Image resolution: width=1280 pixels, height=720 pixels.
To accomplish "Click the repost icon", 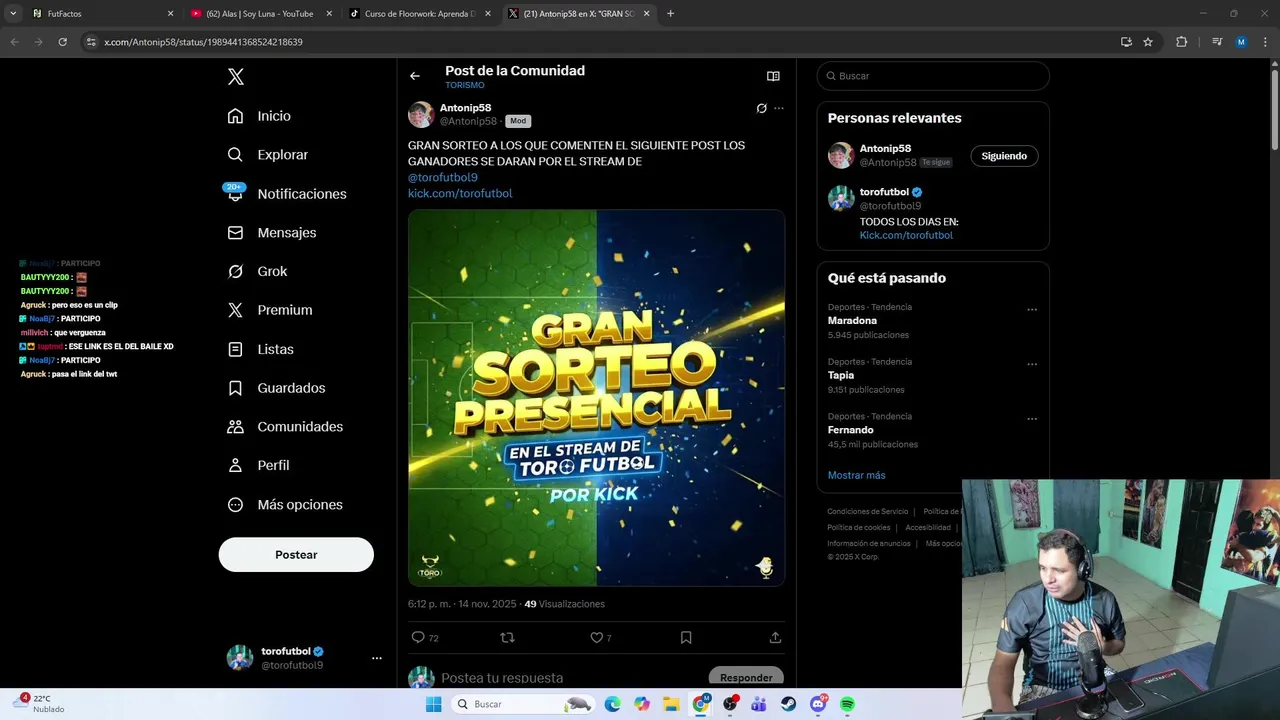I will [507, 638].
